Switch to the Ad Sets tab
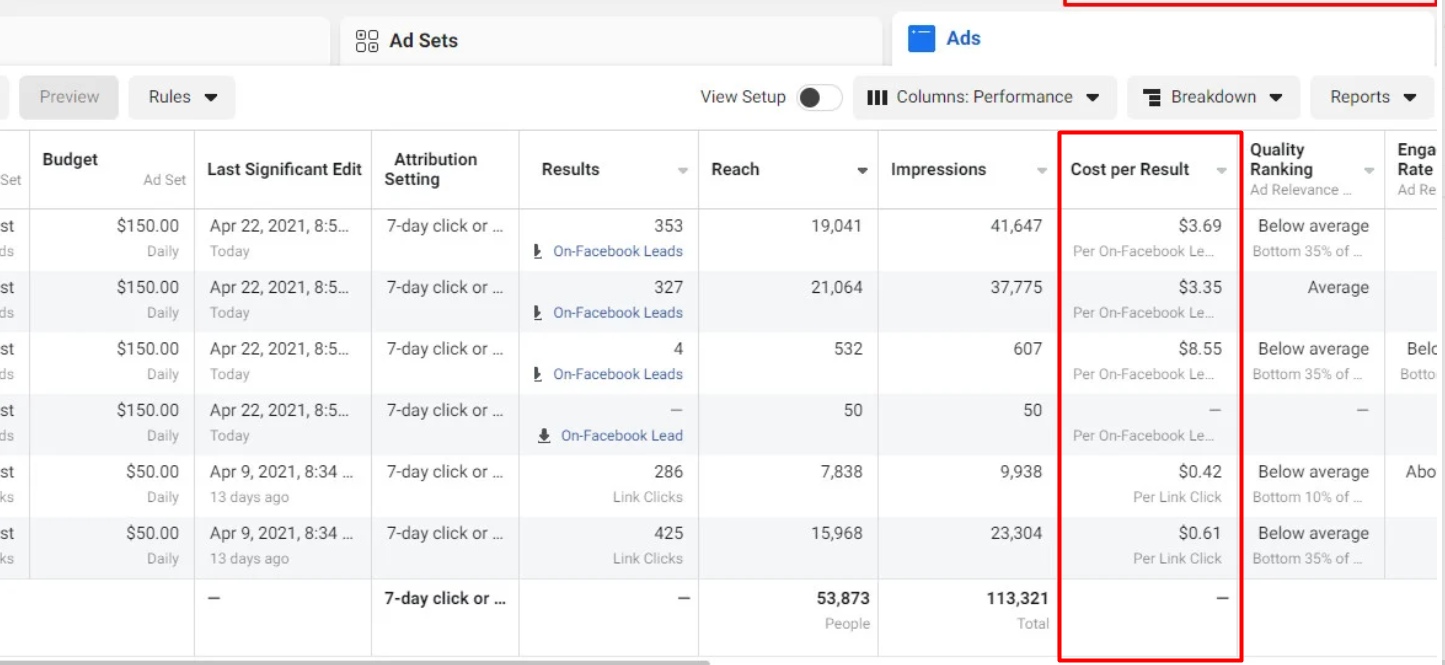 [423, 41]
